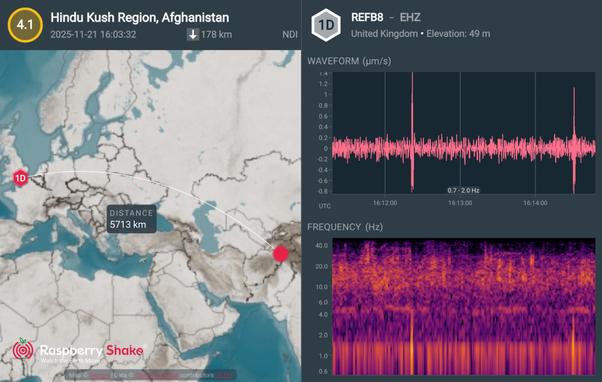Click the 10.0 Hz spectrogram axis label
This screenshot has height=382, width=602.
[x=321, y=287]
